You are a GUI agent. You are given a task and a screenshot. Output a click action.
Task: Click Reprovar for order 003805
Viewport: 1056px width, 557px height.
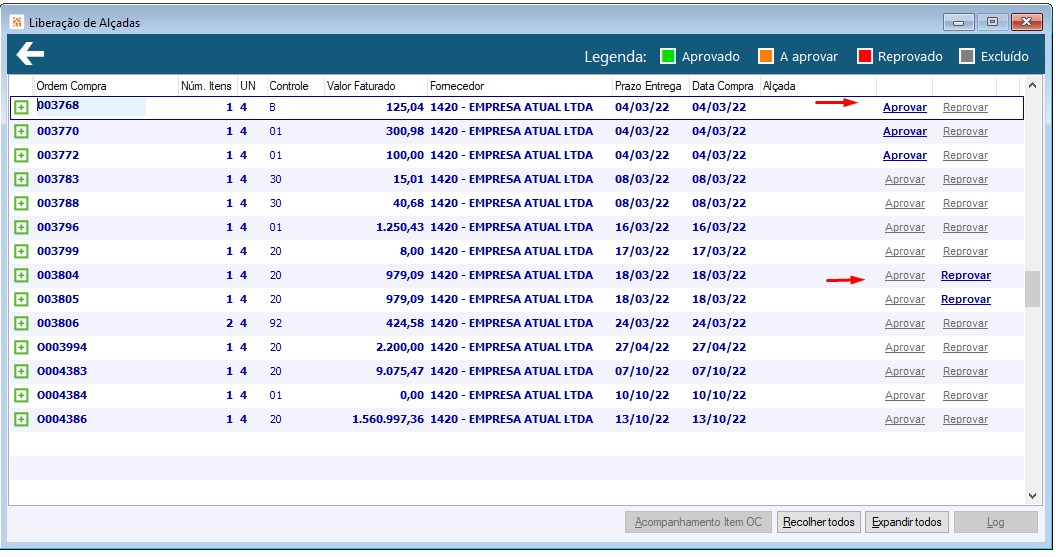[x=966, y=300]
